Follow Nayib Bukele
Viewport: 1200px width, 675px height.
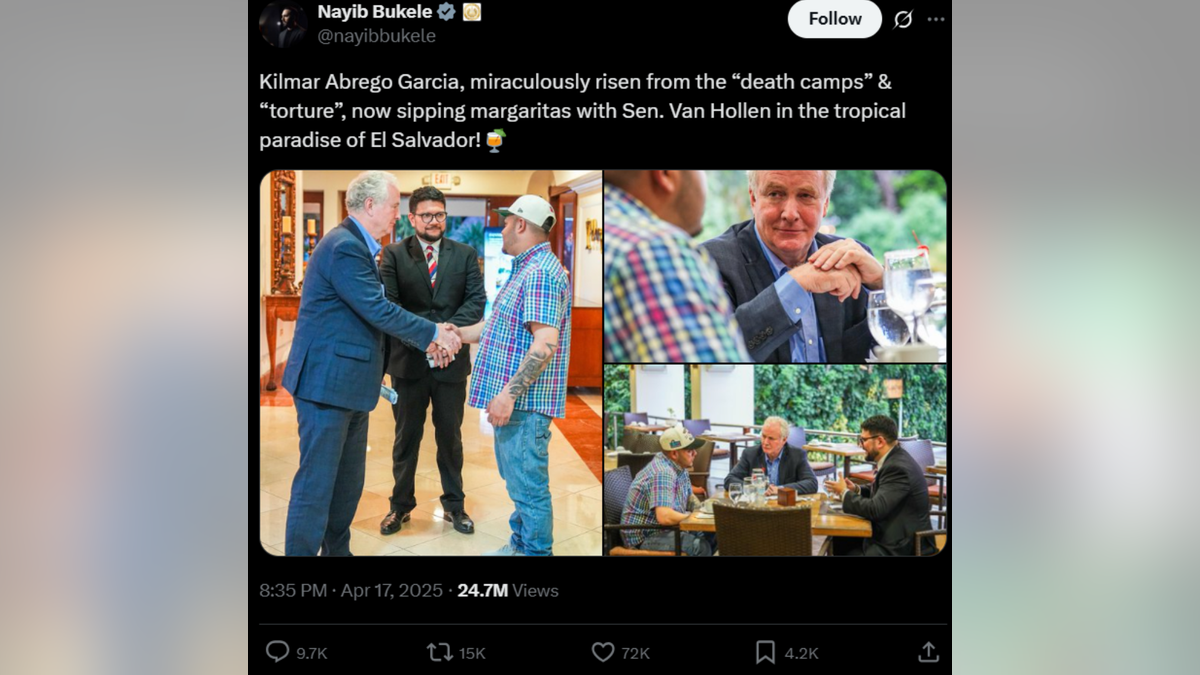[x=834, y=19]
